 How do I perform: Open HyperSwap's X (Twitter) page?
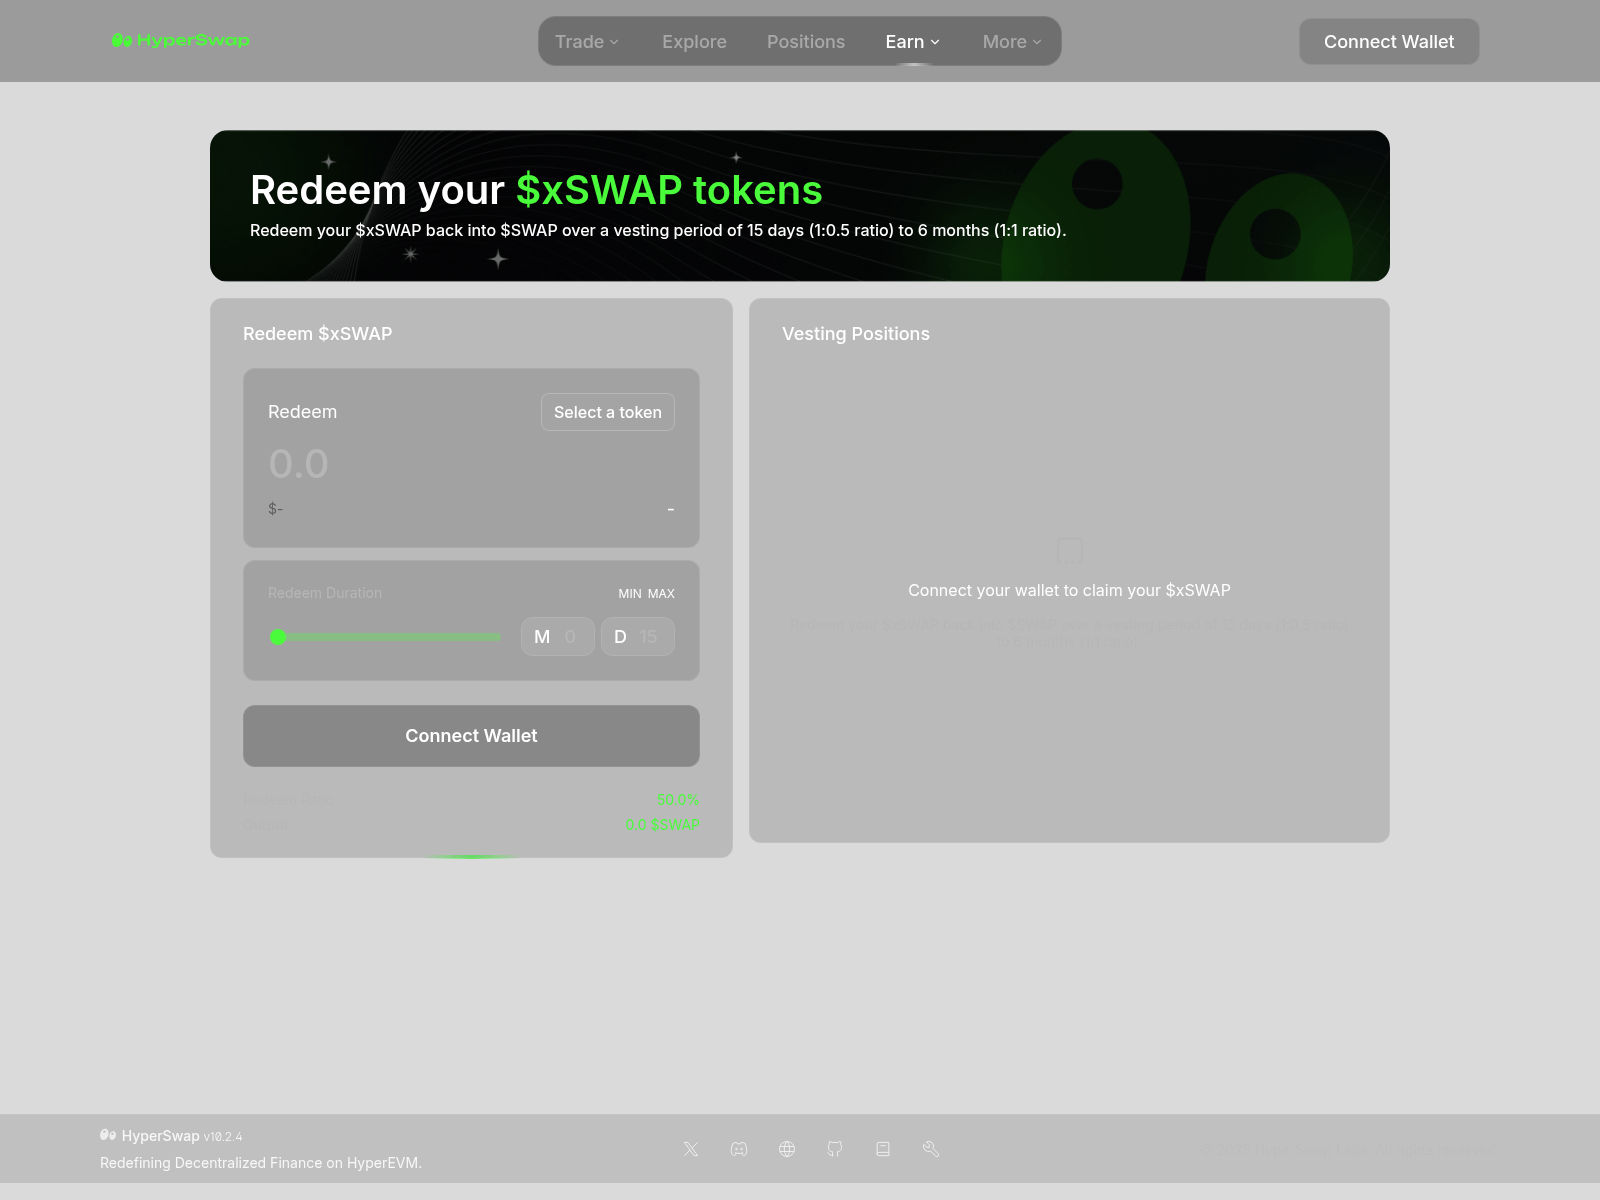691,1148
